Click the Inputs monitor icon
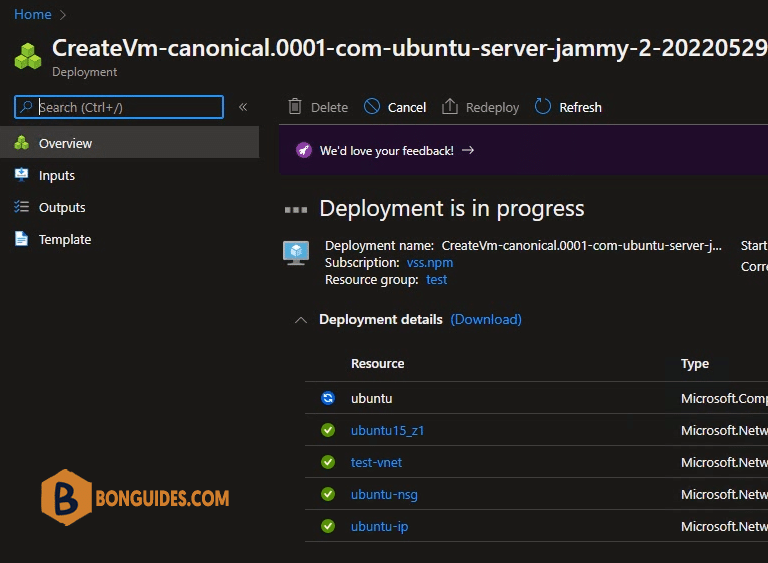 (22, 174)
